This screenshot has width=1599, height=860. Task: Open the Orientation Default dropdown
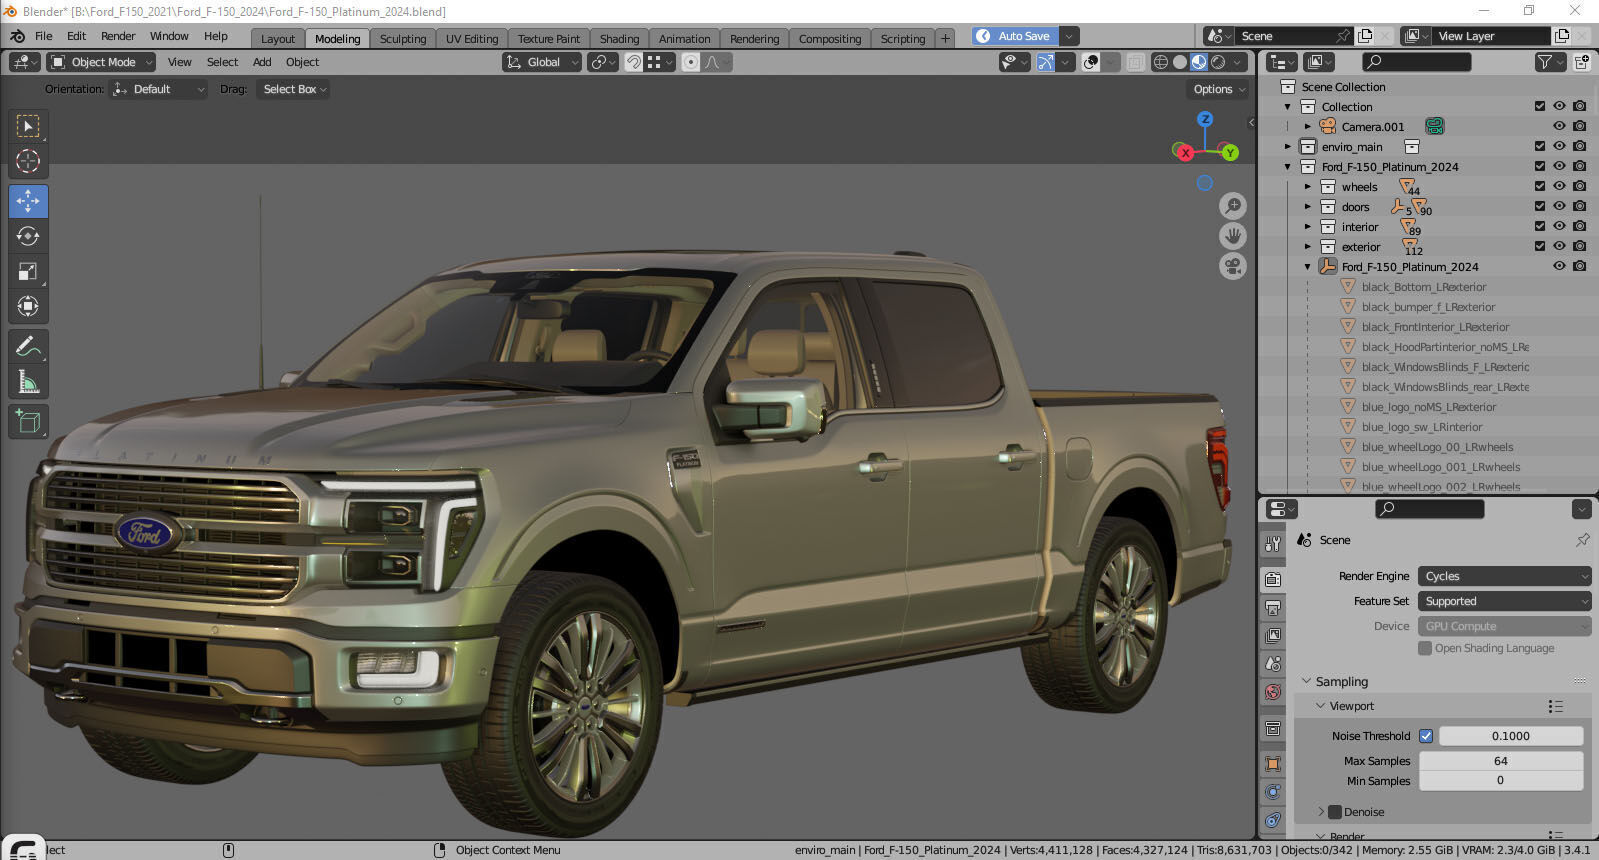(x=158, y=89)
